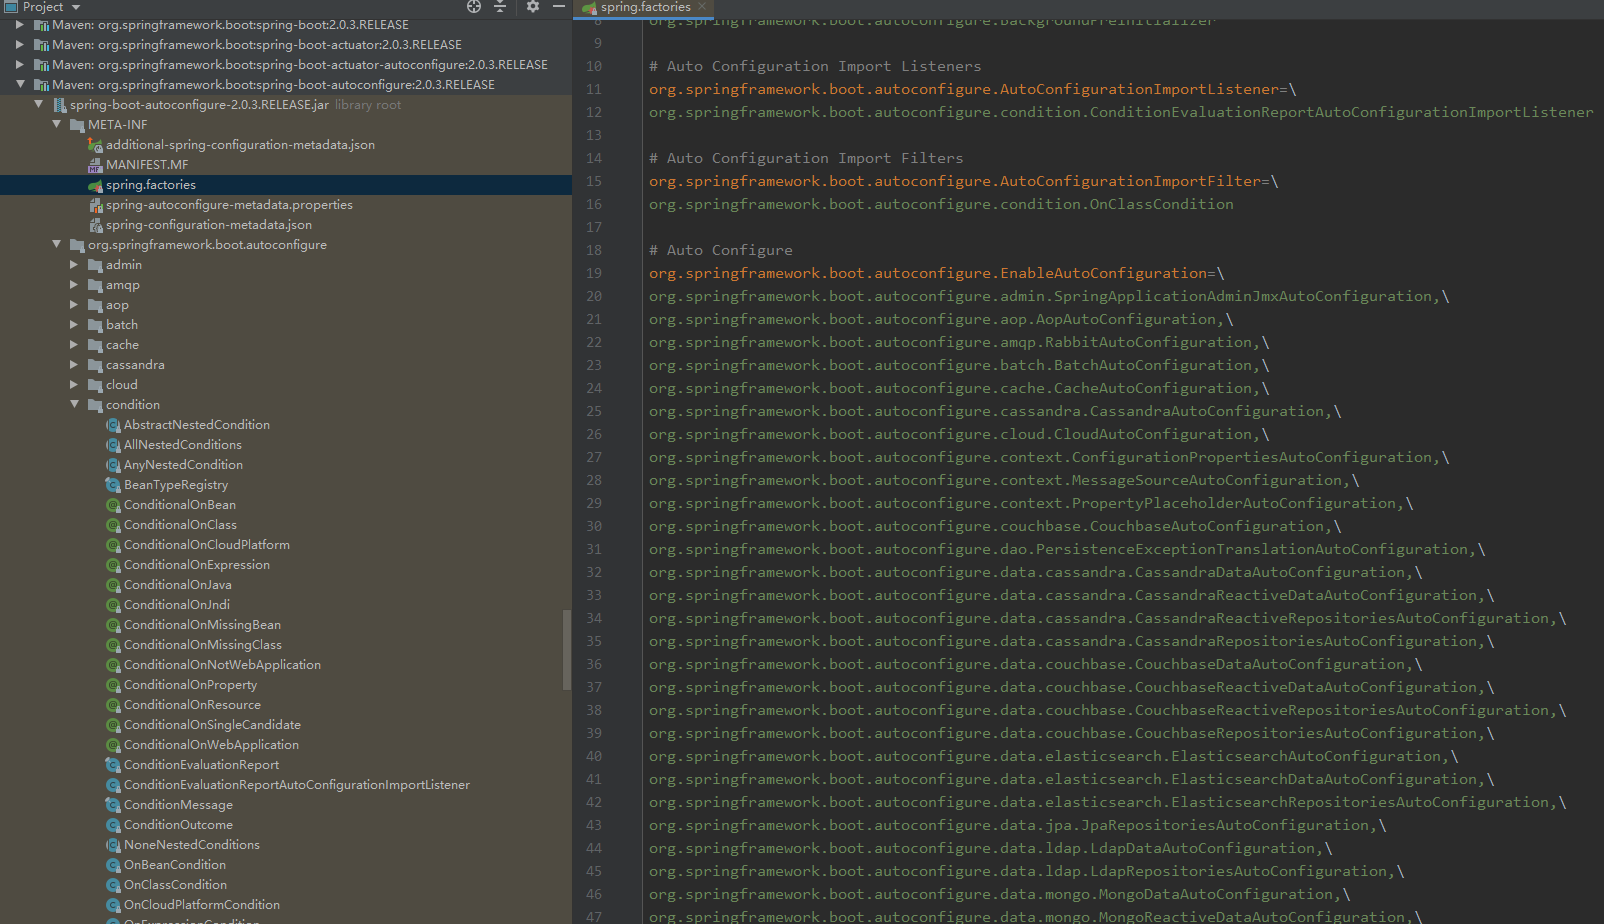Image resolution: width=1604 pixels, height=924 pixels.
Task: Select additional-spring-configuration-metadata.json file
Action: (240, 145)
